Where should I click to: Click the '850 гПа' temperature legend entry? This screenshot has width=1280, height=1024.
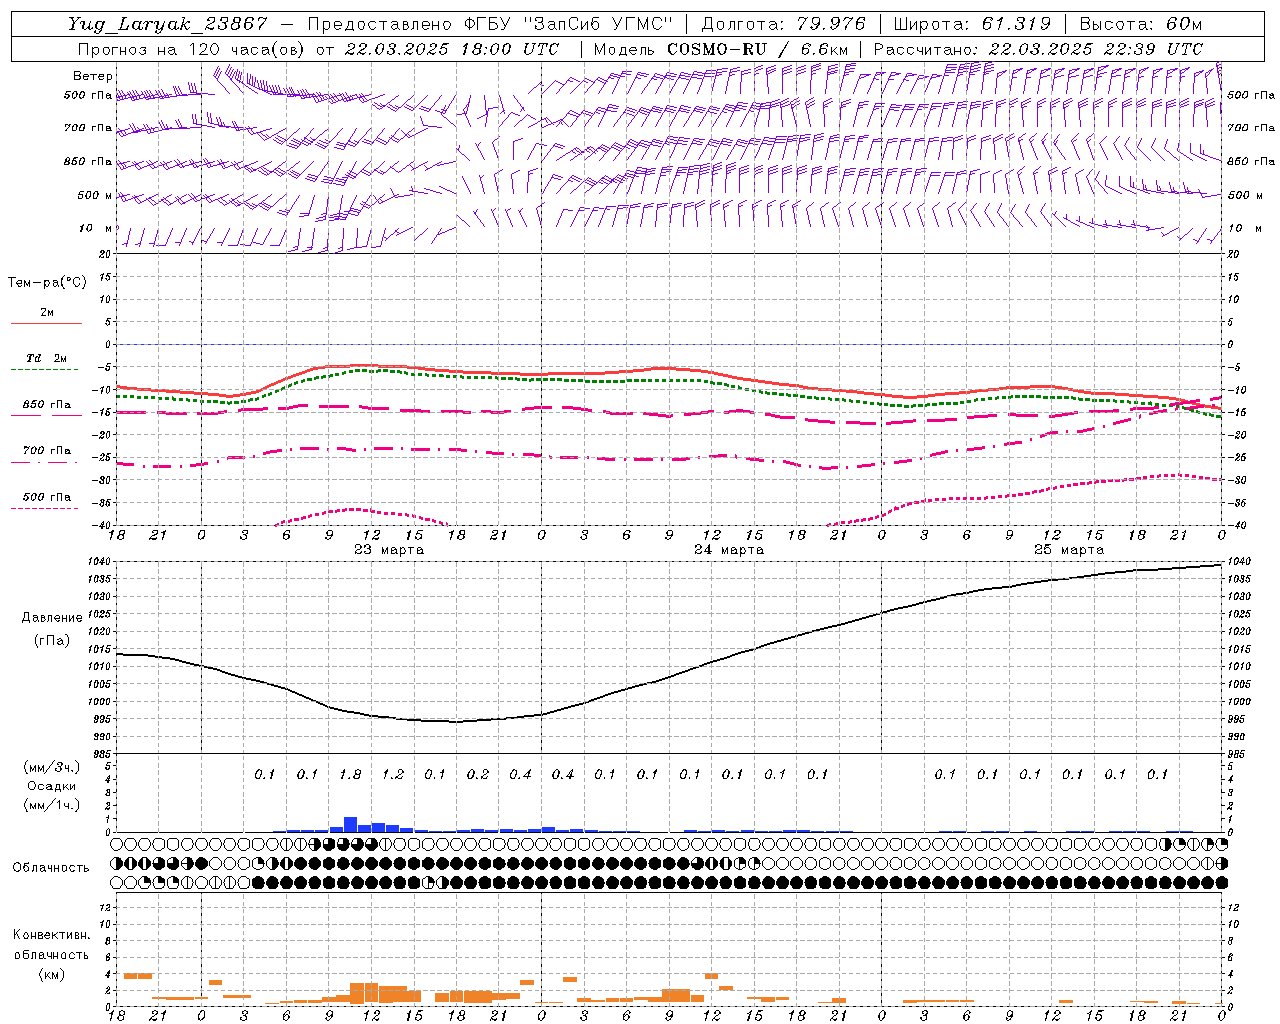(x=46, y=404)
